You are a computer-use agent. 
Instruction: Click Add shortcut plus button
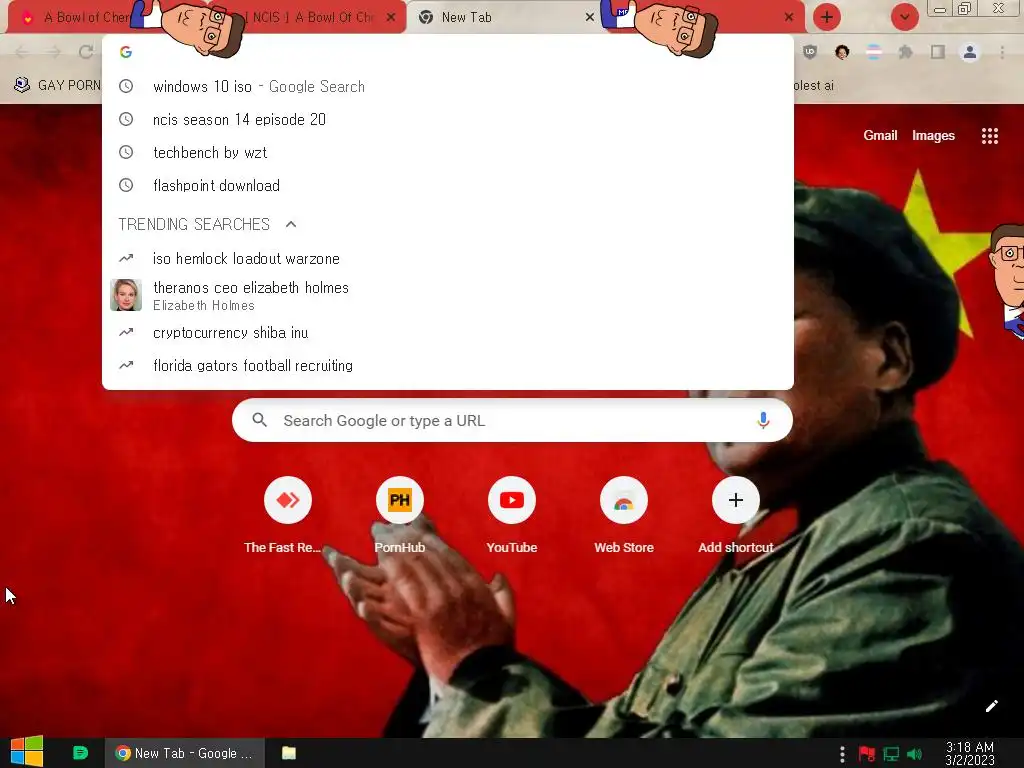pos(735,500)
